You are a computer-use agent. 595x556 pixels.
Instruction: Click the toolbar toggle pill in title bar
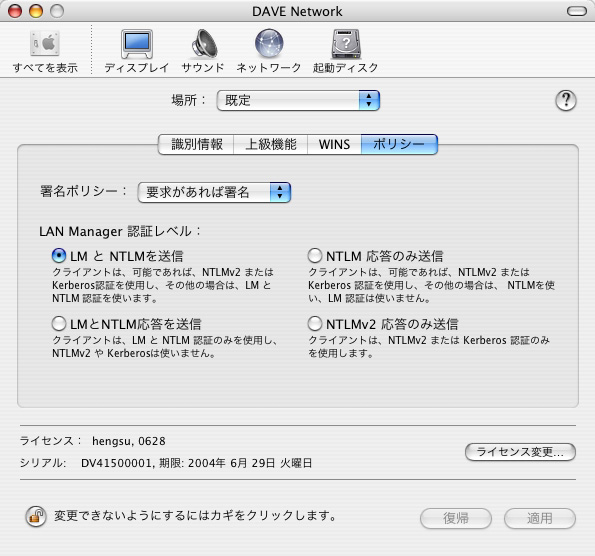tap(577, 11)
